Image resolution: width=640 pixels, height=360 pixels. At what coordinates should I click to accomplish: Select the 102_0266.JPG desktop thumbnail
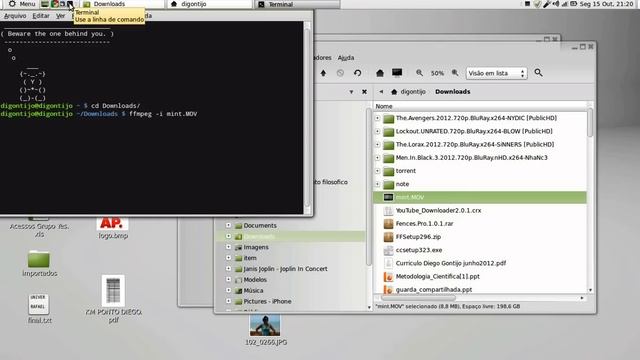point(265,330)
